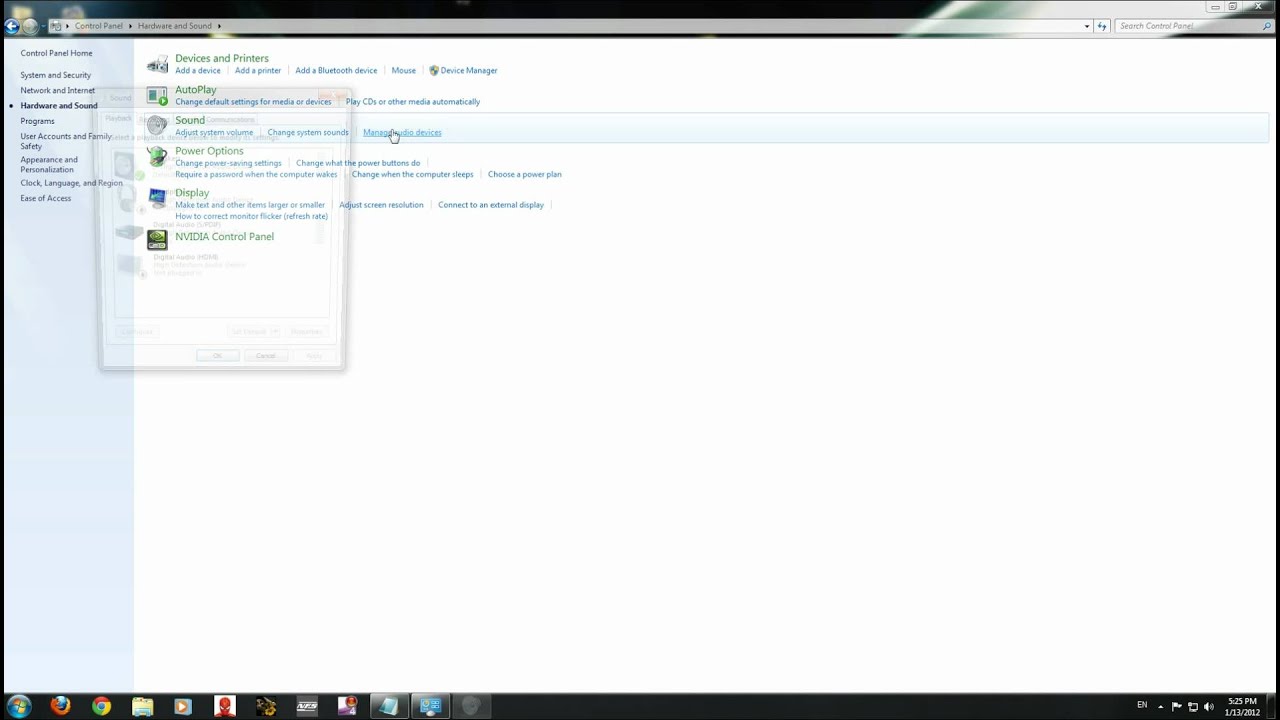Open Programs category in sidebar
Image resolution: width=1280 pixels, height=720 pixels.
click(37, 121)
